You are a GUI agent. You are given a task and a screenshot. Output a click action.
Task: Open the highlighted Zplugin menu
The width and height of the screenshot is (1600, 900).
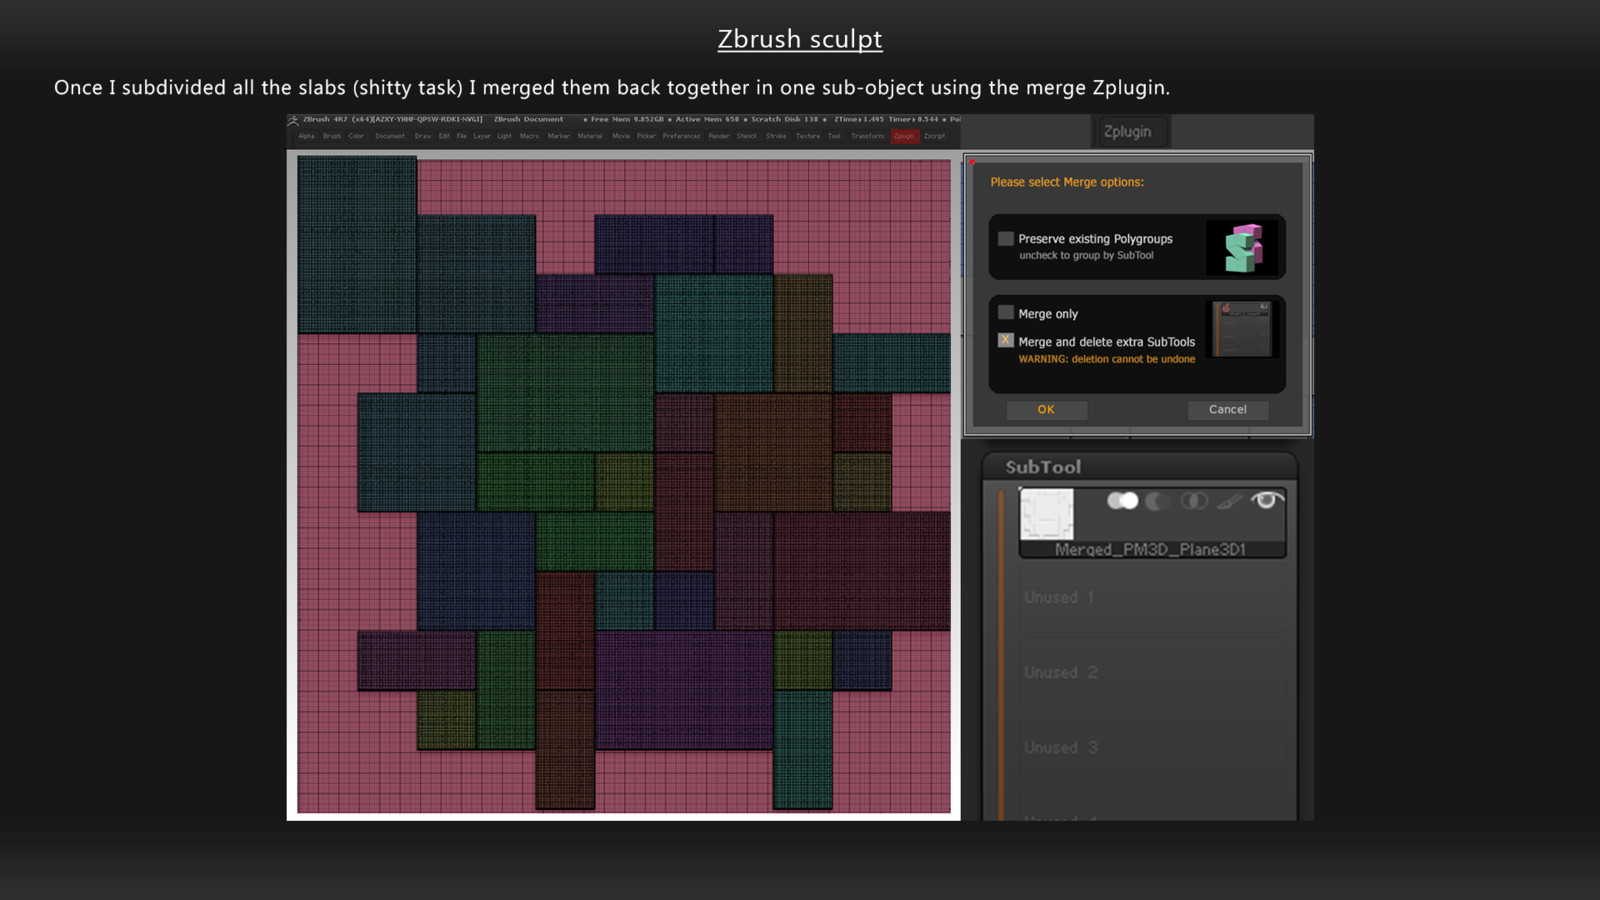coord(904,136)
